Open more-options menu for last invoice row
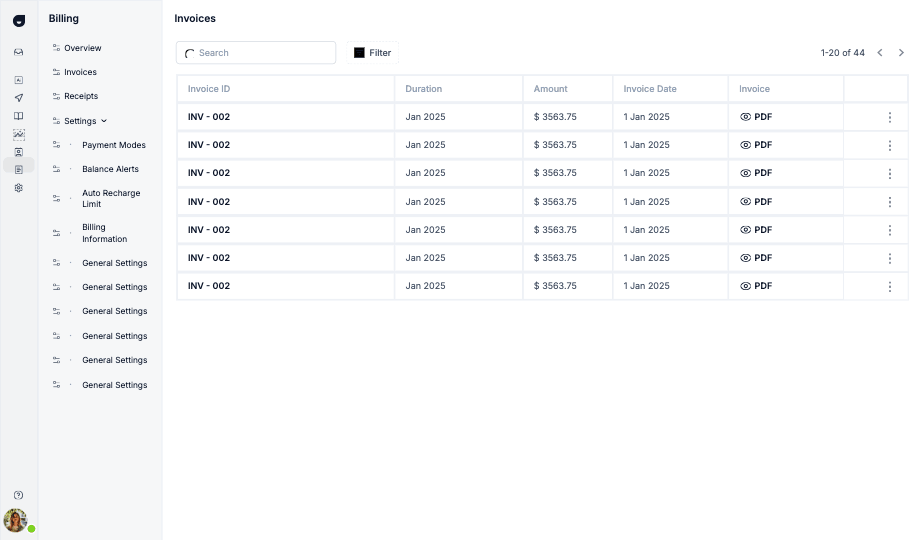 pos(890,287)
